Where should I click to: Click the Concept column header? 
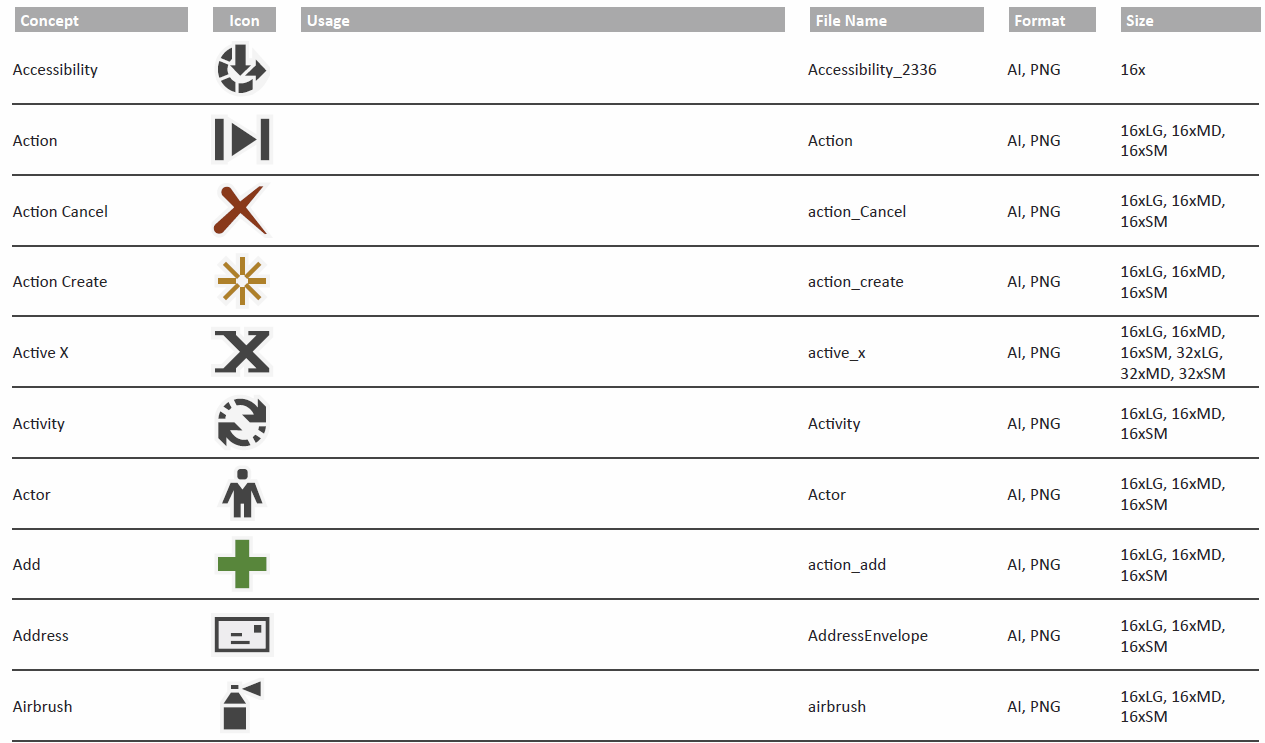pyautogui.click(x=100, y=20)
